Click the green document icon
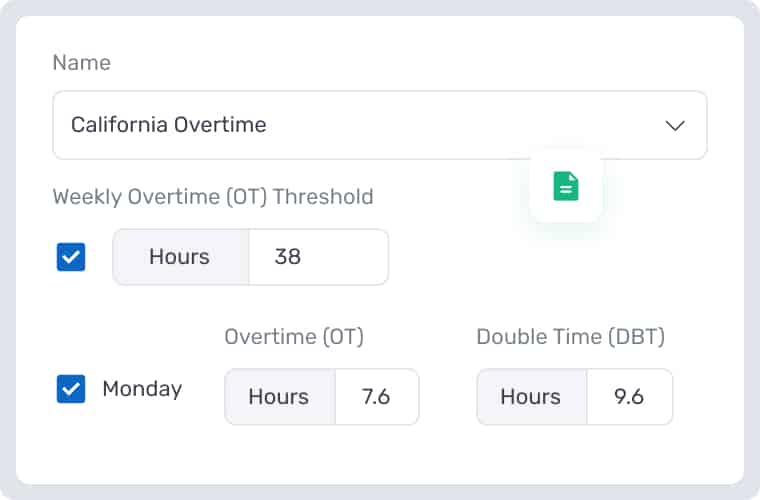The width and height of the screenshot is (760, 500). tap(566, 186)
